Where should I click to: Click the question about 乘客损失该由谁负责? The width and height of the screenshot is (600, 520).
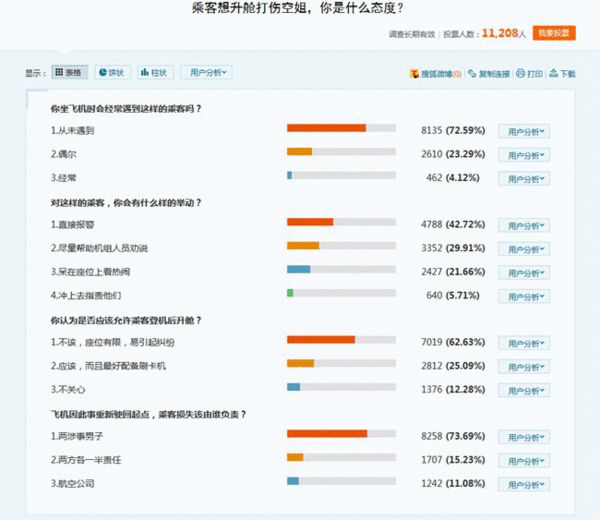click(x=148, y=414)
